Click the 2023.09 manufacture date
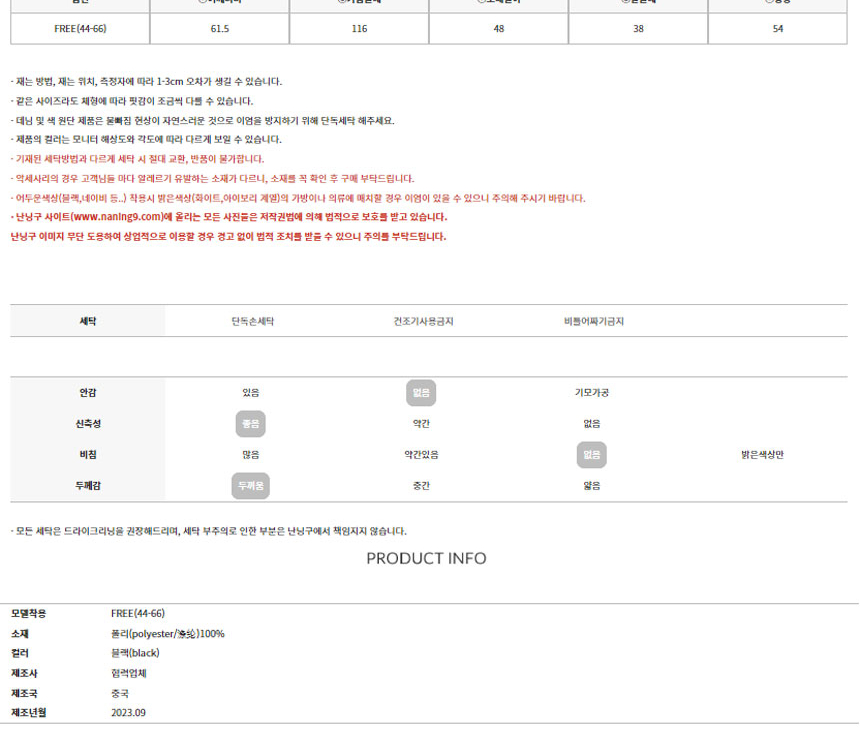860x744 pixels. pos(128,713)
